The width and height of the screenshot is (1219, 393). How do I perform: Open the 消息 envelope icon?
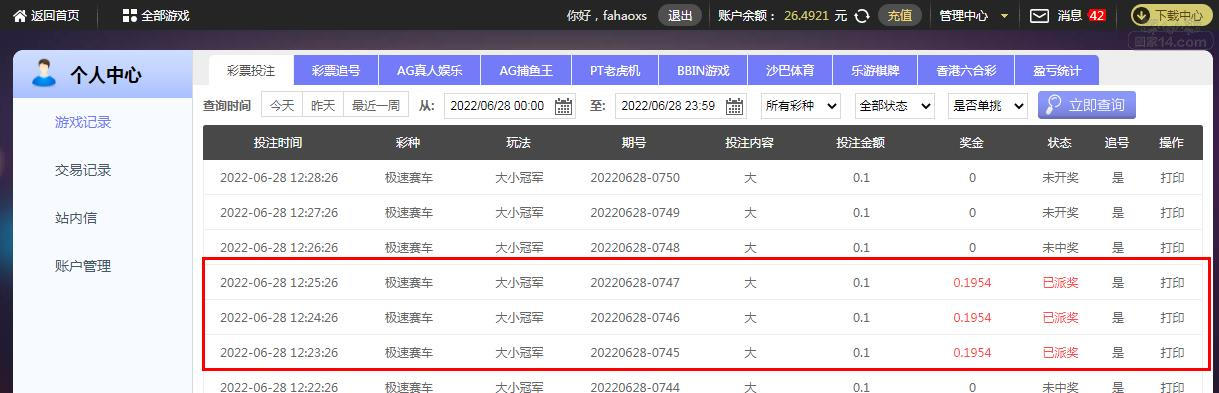[x=1040, y=16]
